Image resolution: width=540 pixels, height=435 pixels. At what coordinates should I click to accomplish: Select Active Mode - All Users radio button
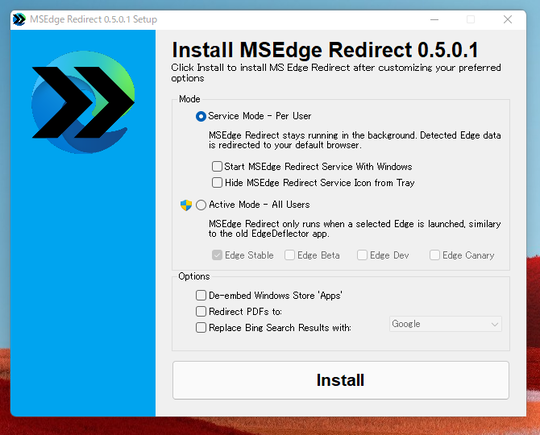click(201, 205)
